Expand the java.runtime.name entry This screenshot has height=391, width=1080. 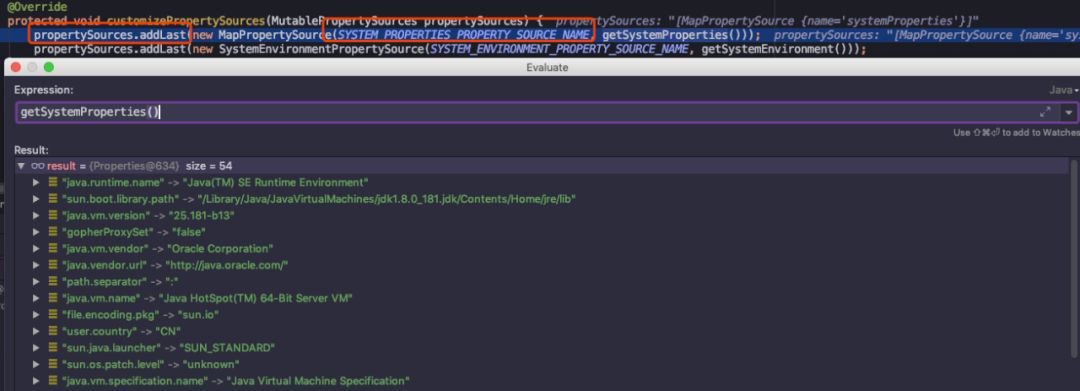click(36, 182)
